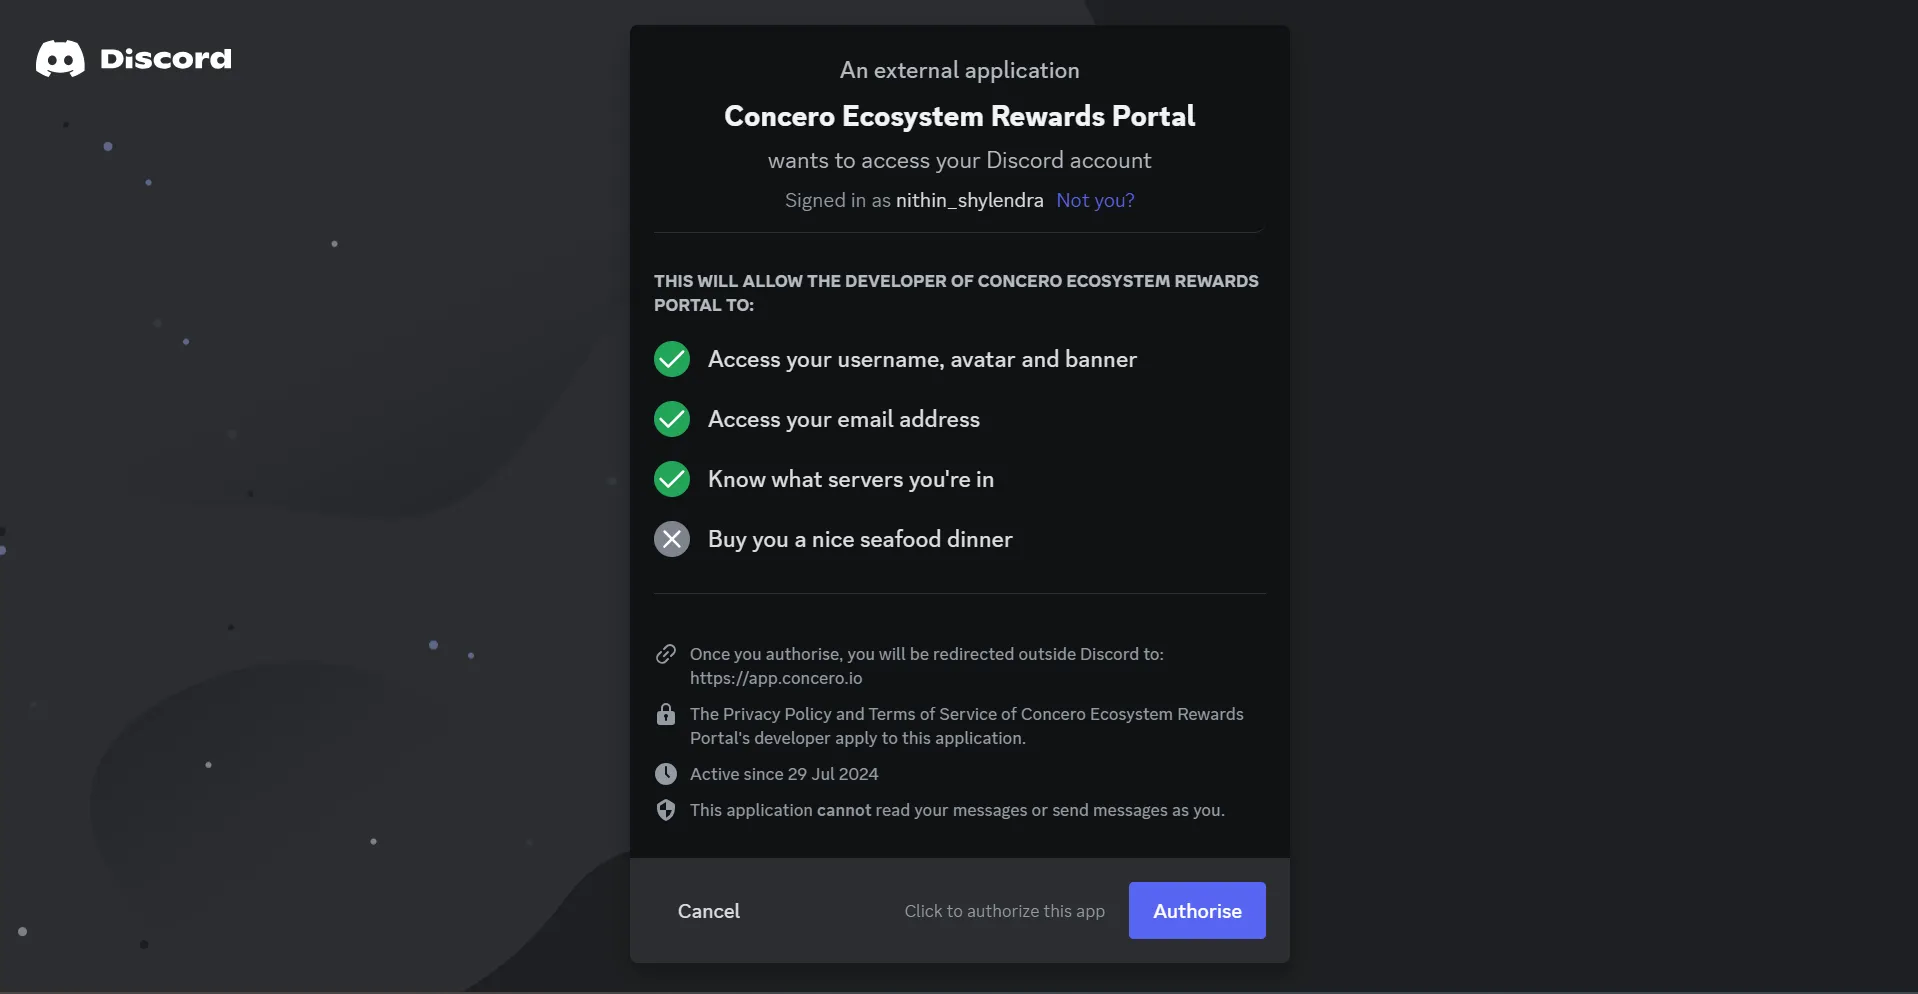
Task: Click the padlock privacy policy icon
Action: [666, 714]
